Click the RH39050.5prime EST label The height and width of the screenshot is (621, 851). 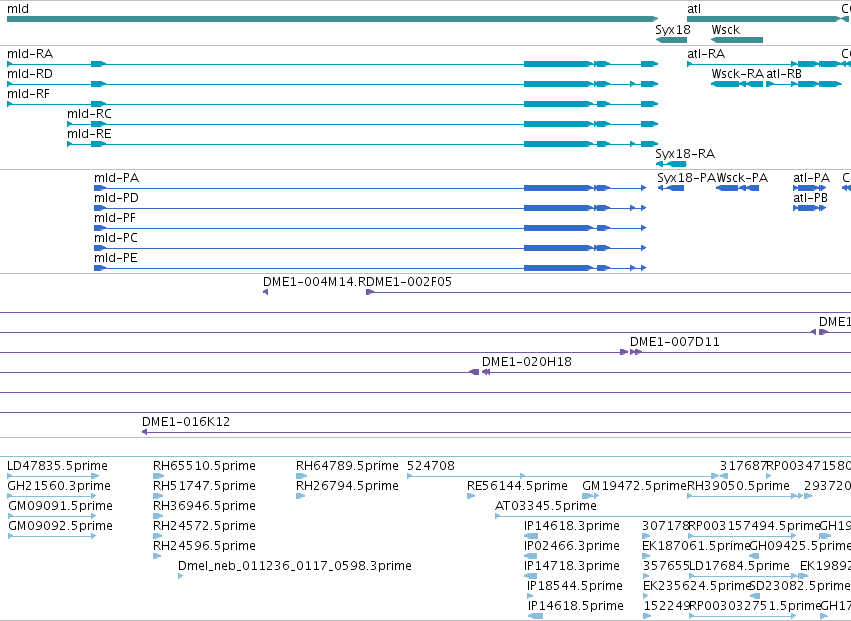pos(738,486)
